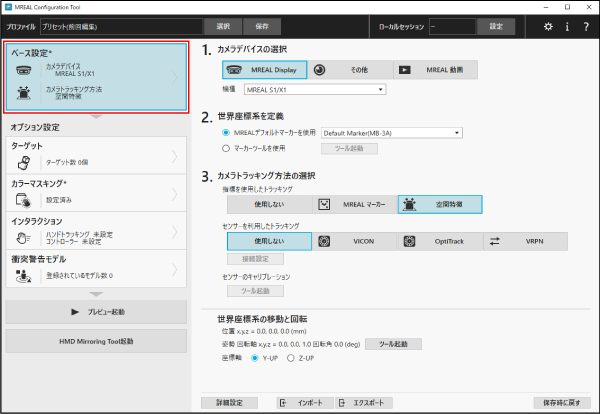
Task: Select 使用しない under sensor tracking
Action: point(269,241)
